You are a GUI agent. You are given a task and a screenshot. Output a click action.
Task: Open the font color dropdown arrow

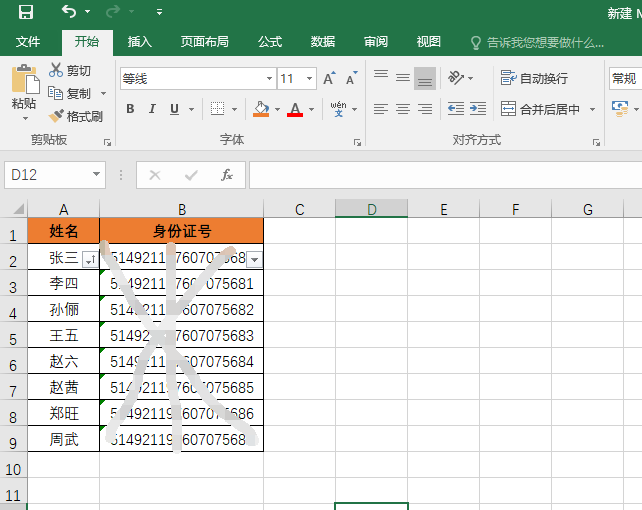[312, 109]
